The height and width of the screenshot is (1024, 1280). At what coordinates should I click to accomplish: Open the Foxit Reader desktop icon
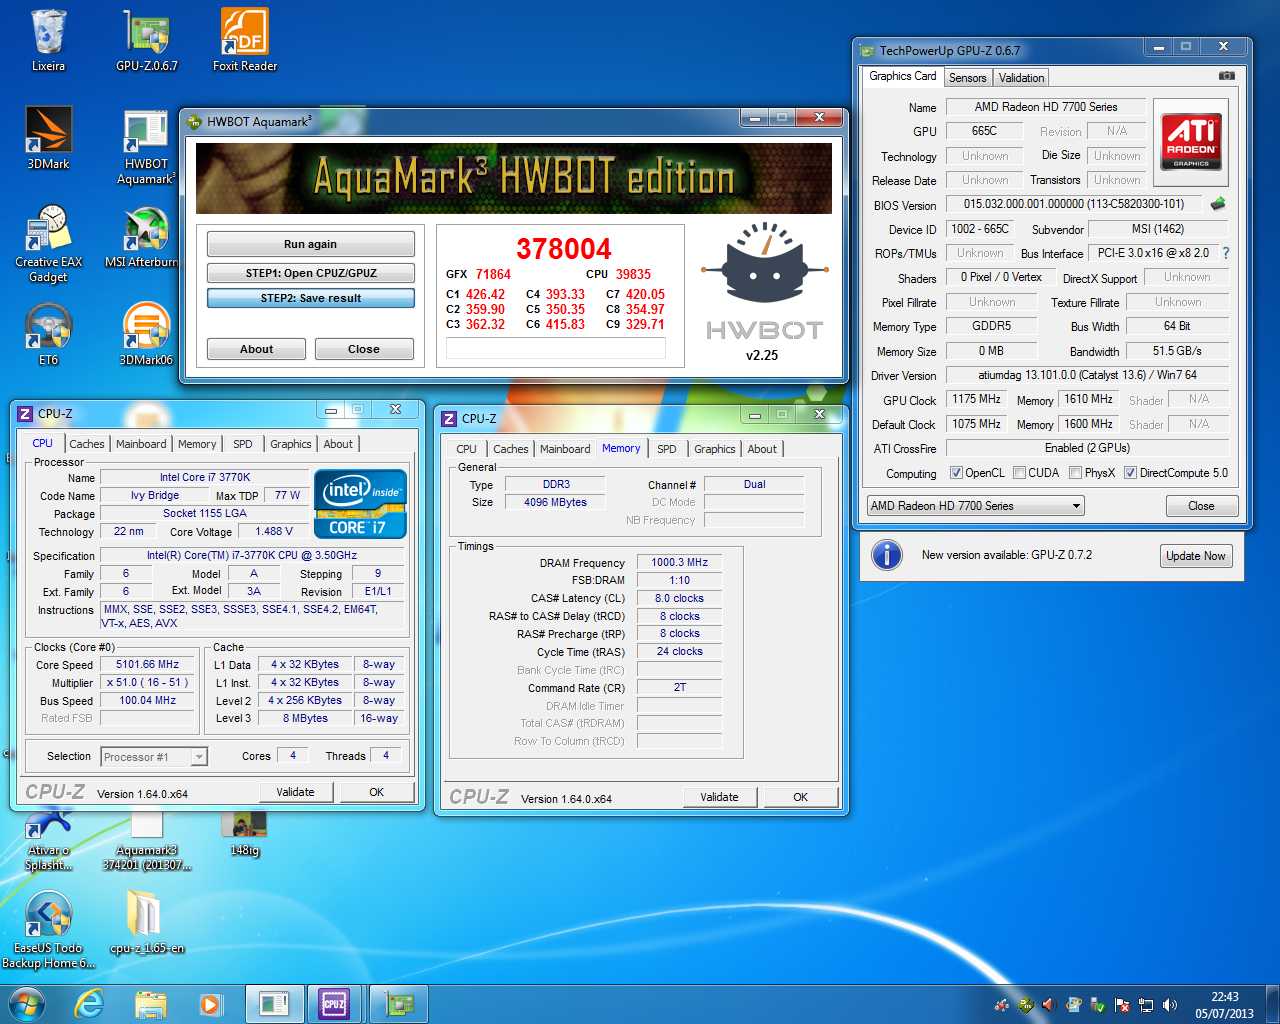[x=245, y=40]
